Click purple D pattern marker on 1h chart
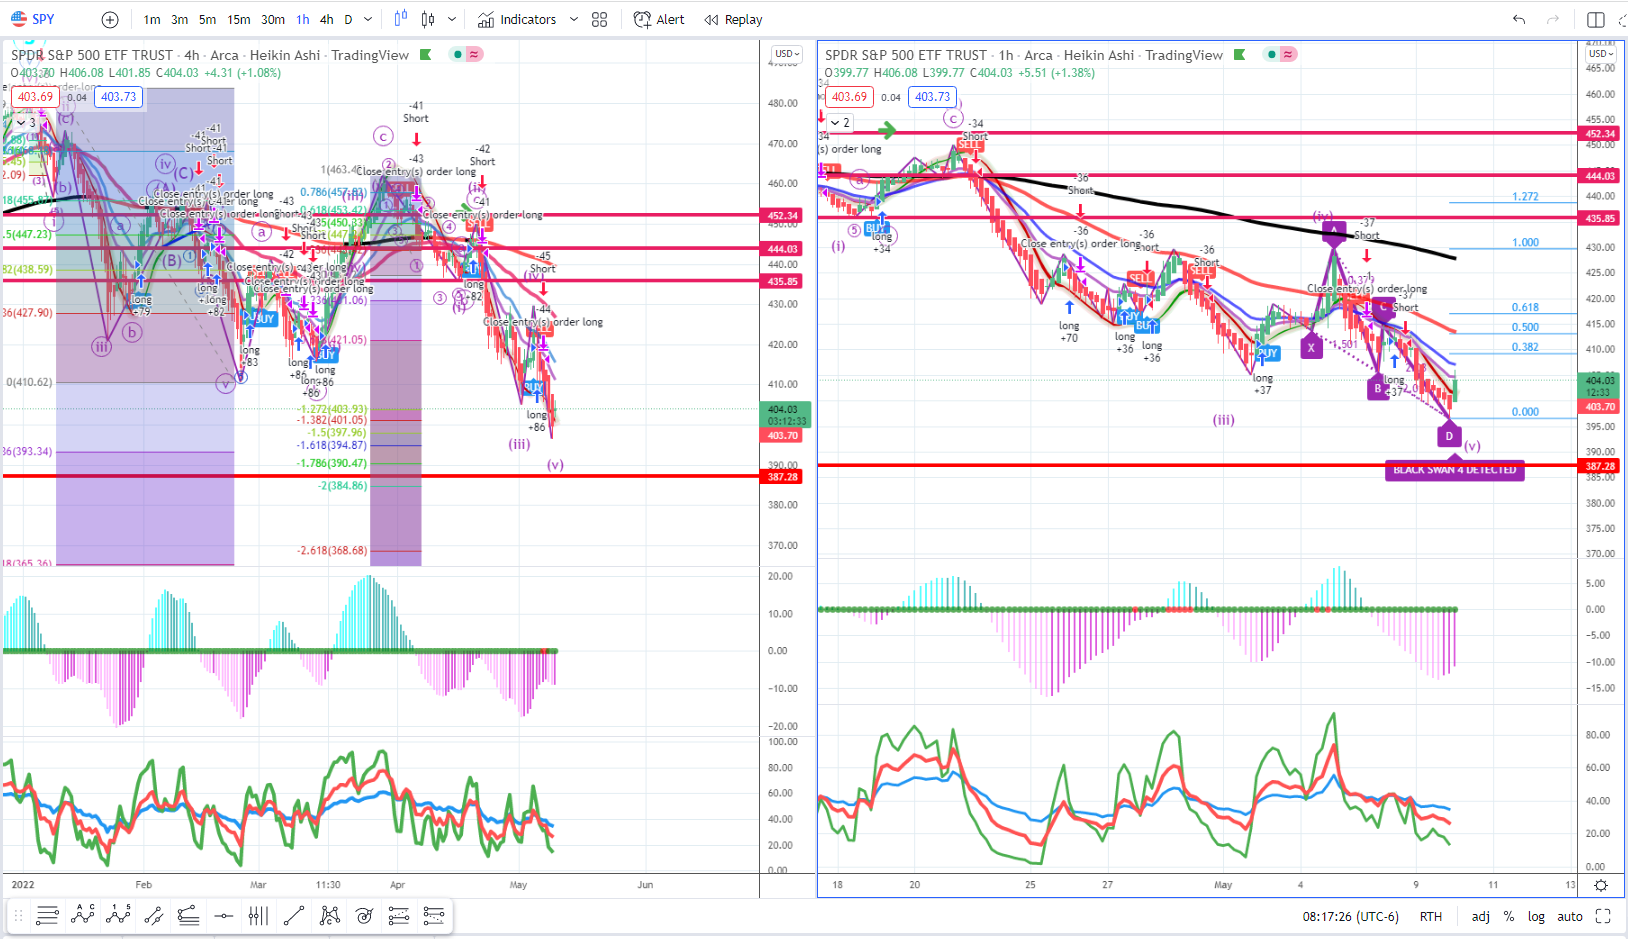 [x=1449, y=435]
